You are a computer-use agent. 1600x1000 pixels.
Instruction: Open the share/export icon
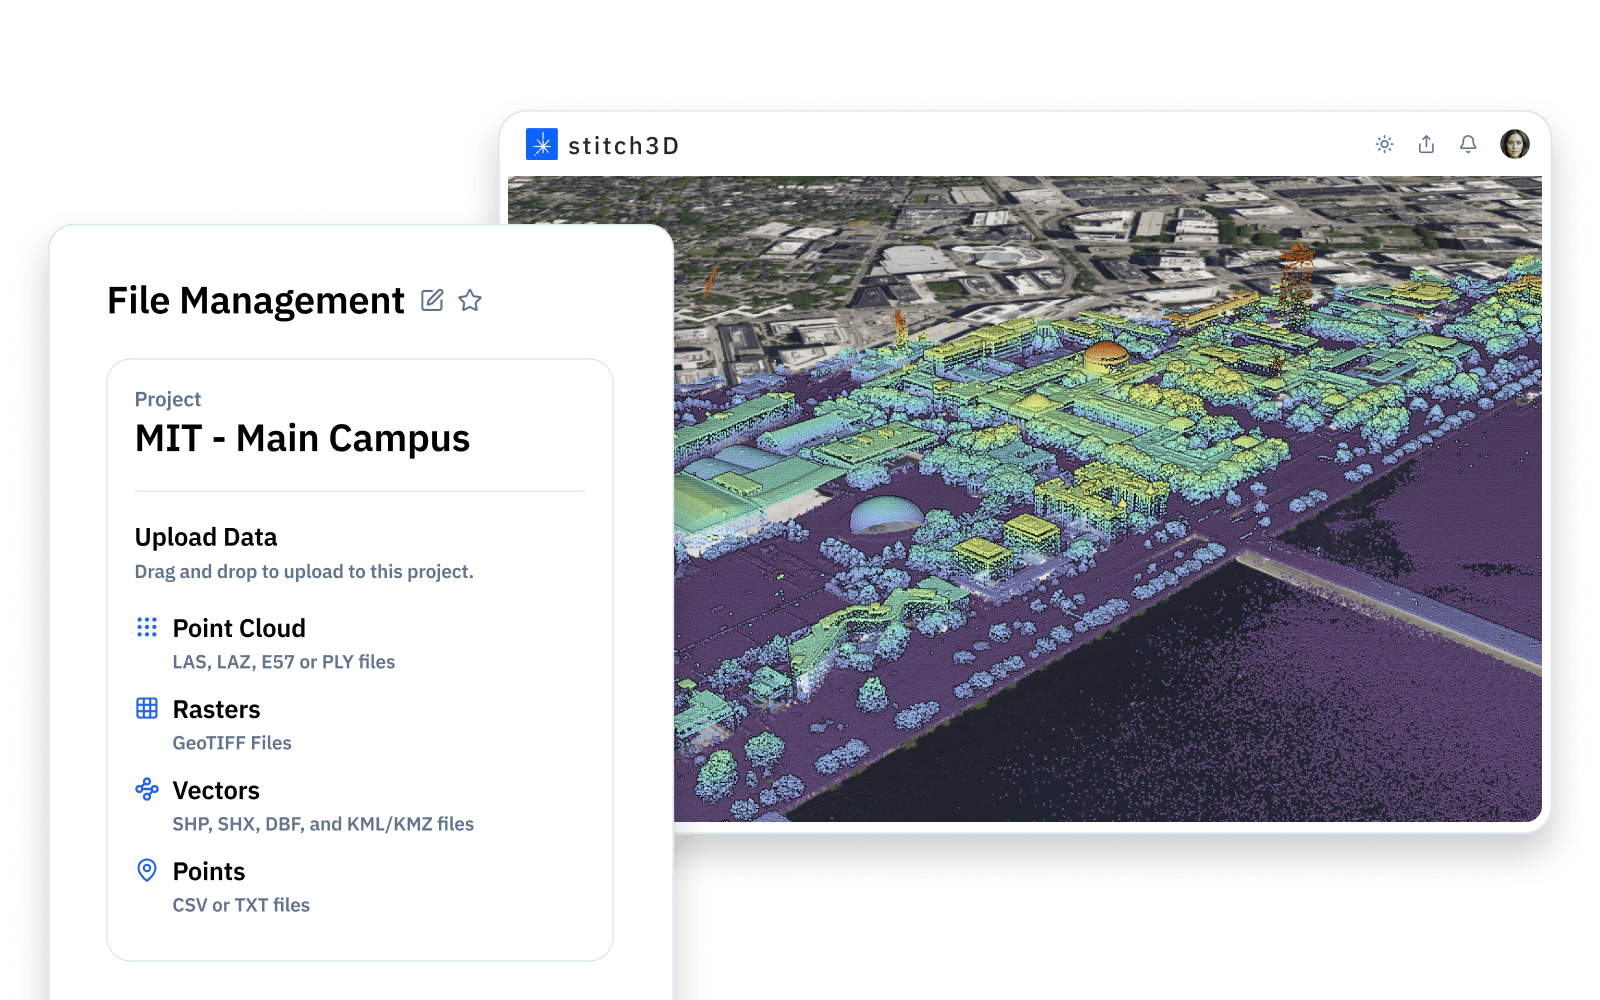[1426, 145]
